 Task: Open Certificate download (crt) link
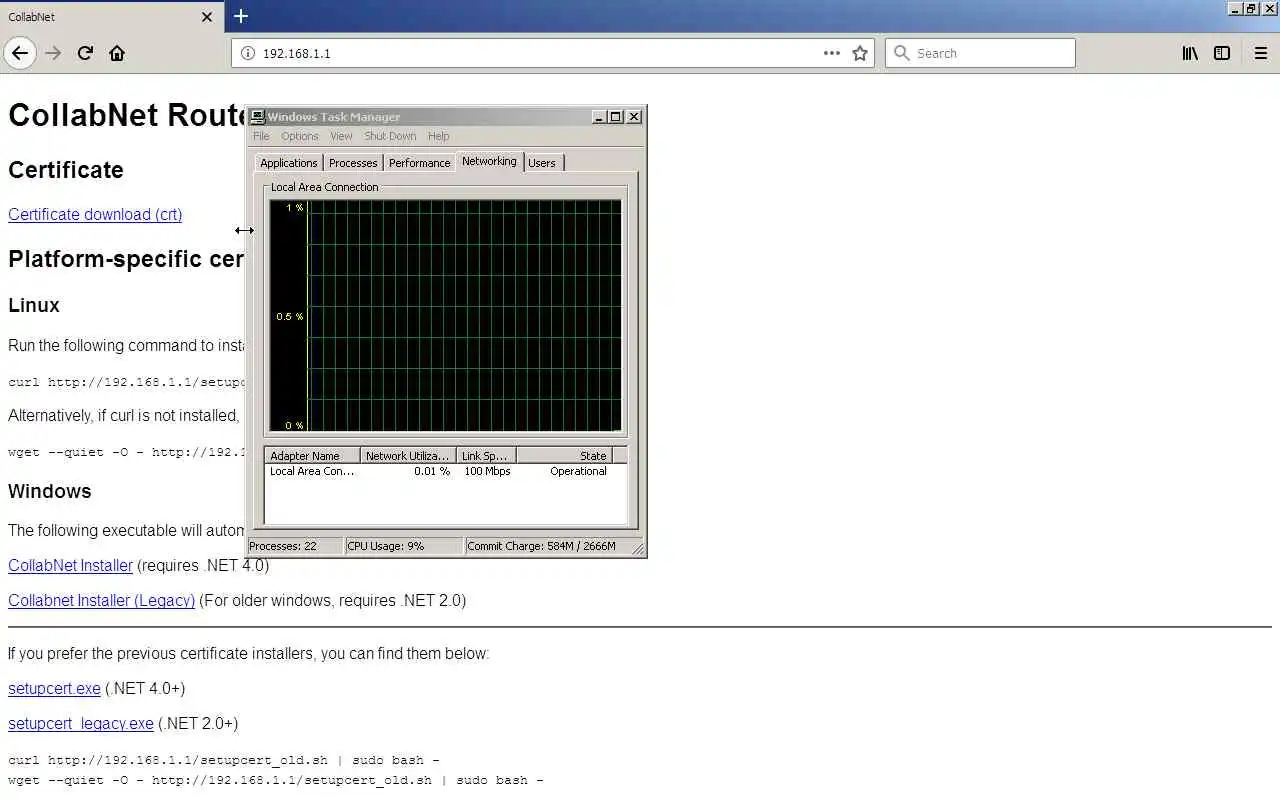point(95,214)
